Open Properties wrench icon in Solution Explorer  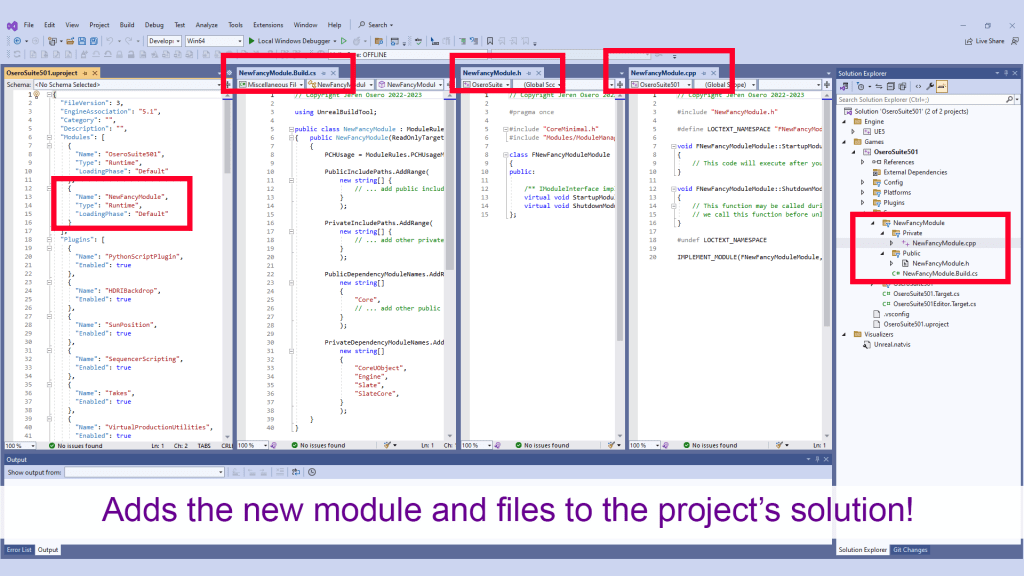931,86
